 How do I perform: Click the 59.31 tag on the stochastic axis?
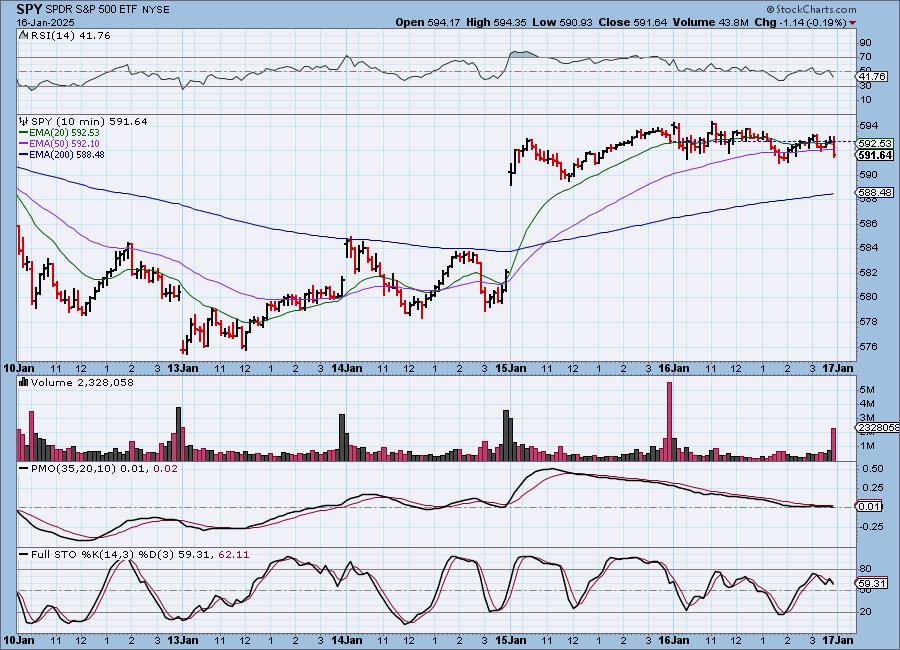point(871,583)
